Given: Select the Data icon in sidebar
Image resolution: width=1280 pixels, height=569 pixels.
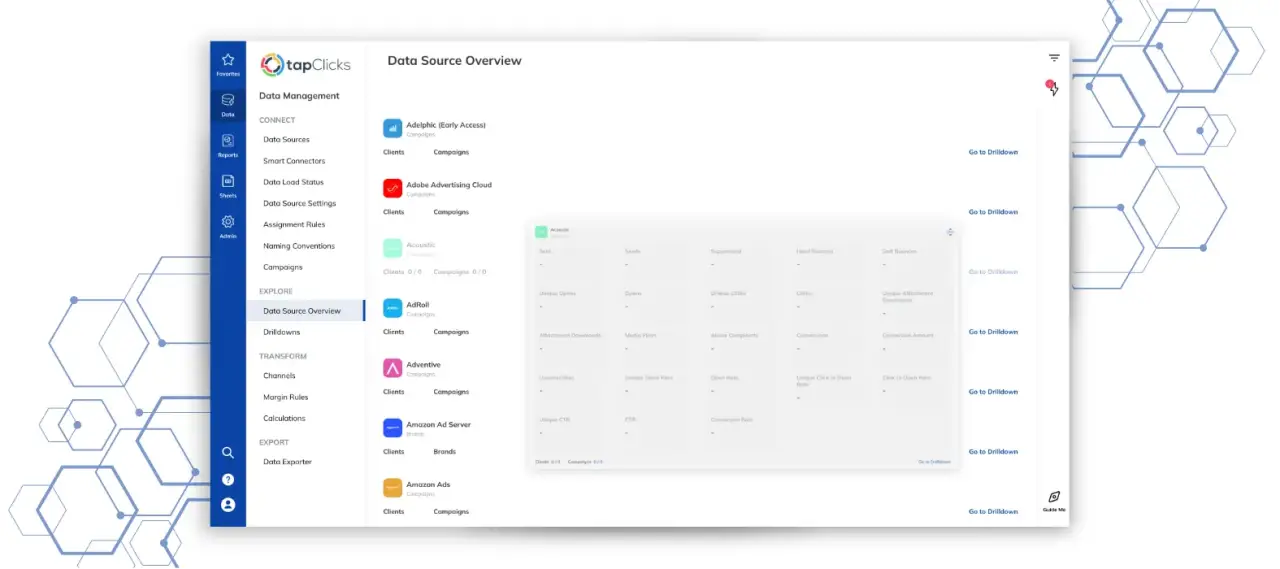Looking at the screenshot, I should [x=228, y=100].
